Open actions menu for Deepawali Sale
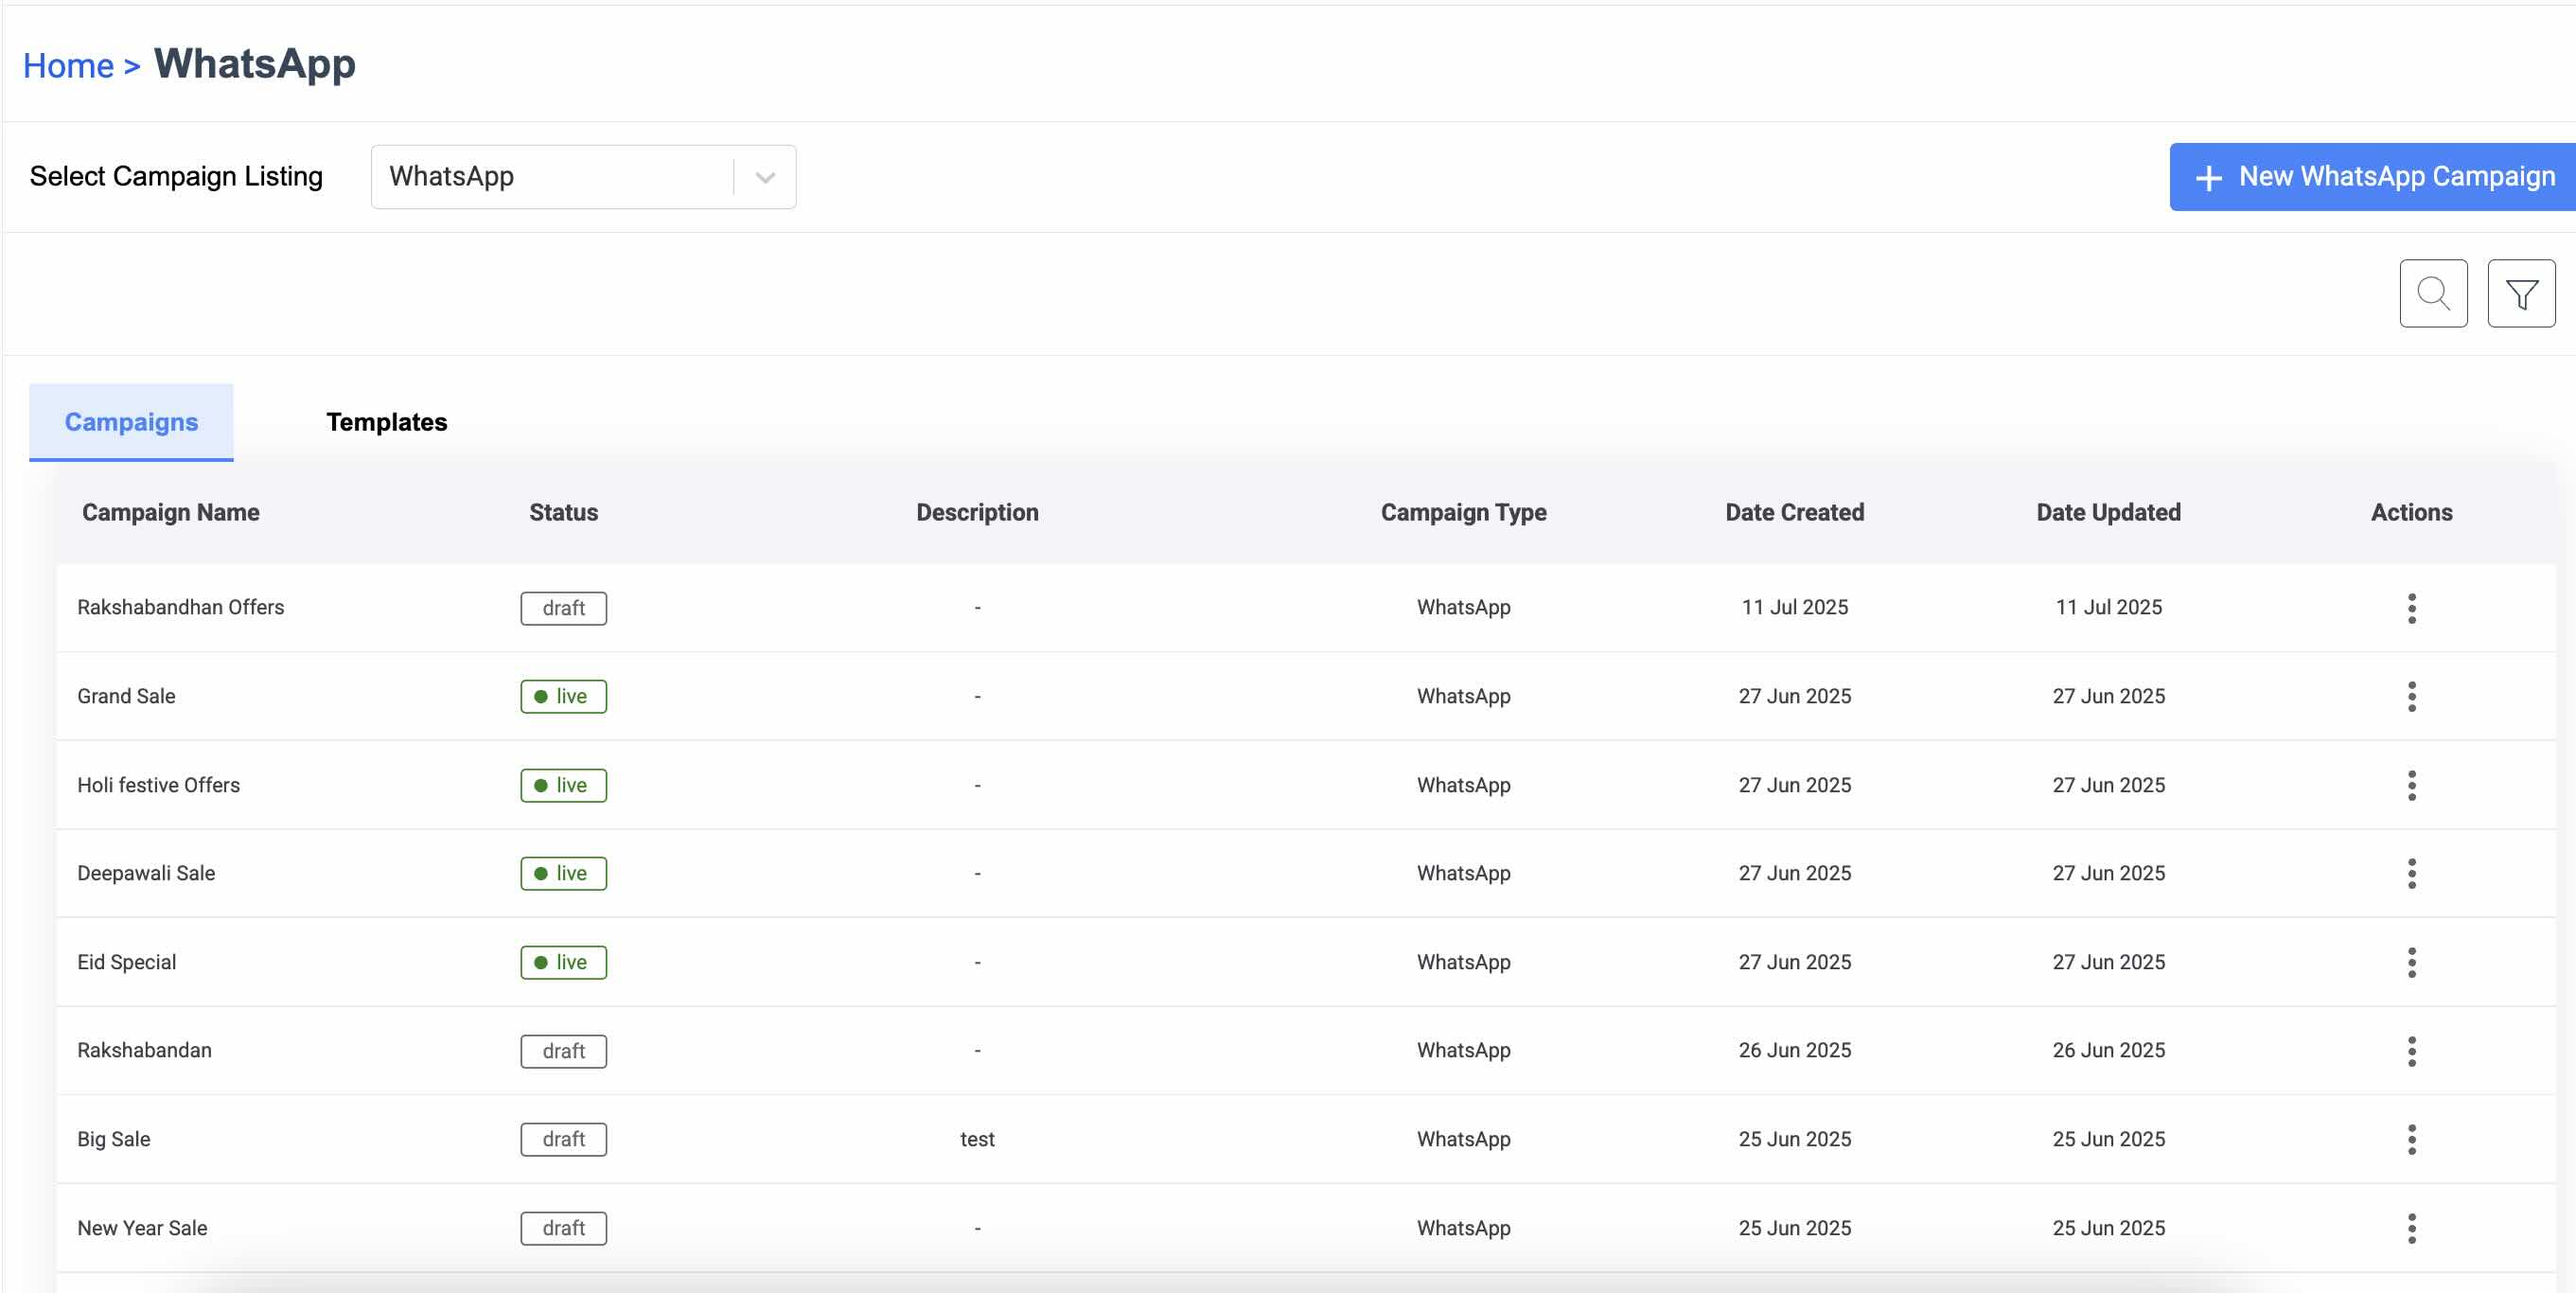The width and height of the screenshot is (2576, 1293). pyautogui.click(x=2411, y=873)
